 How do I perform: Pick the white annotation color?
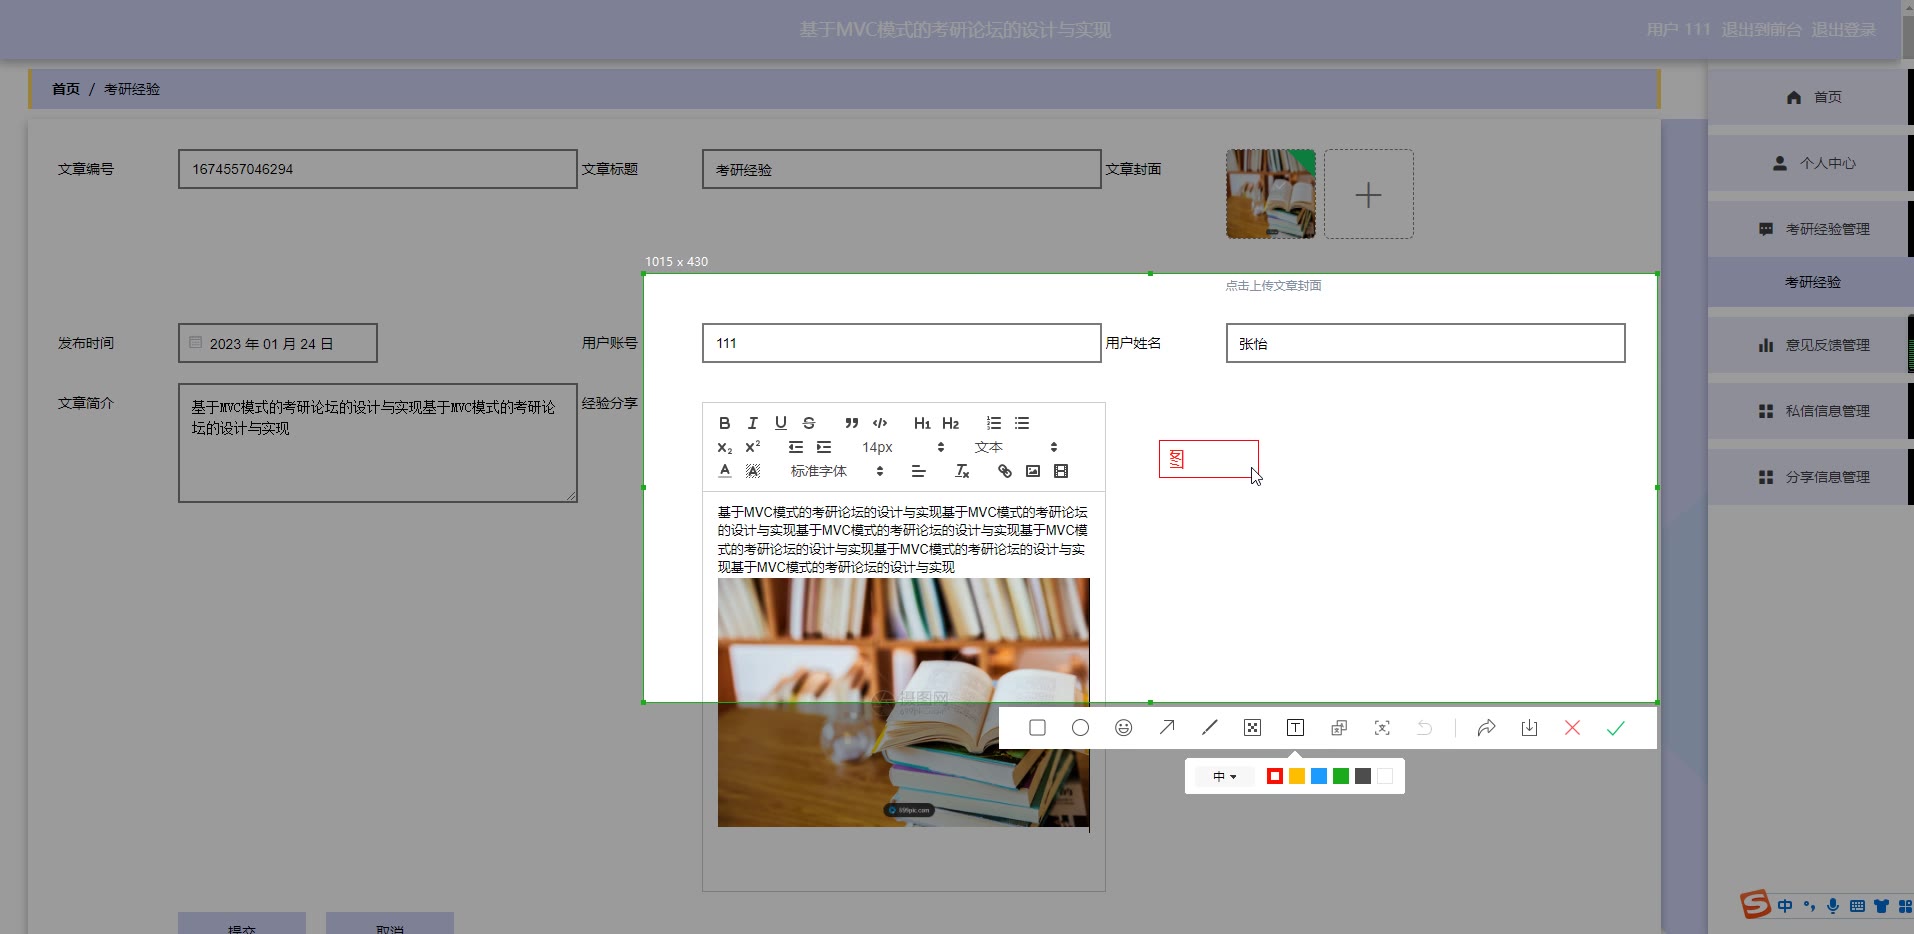pyautogui.click(x=1385, y=776)
